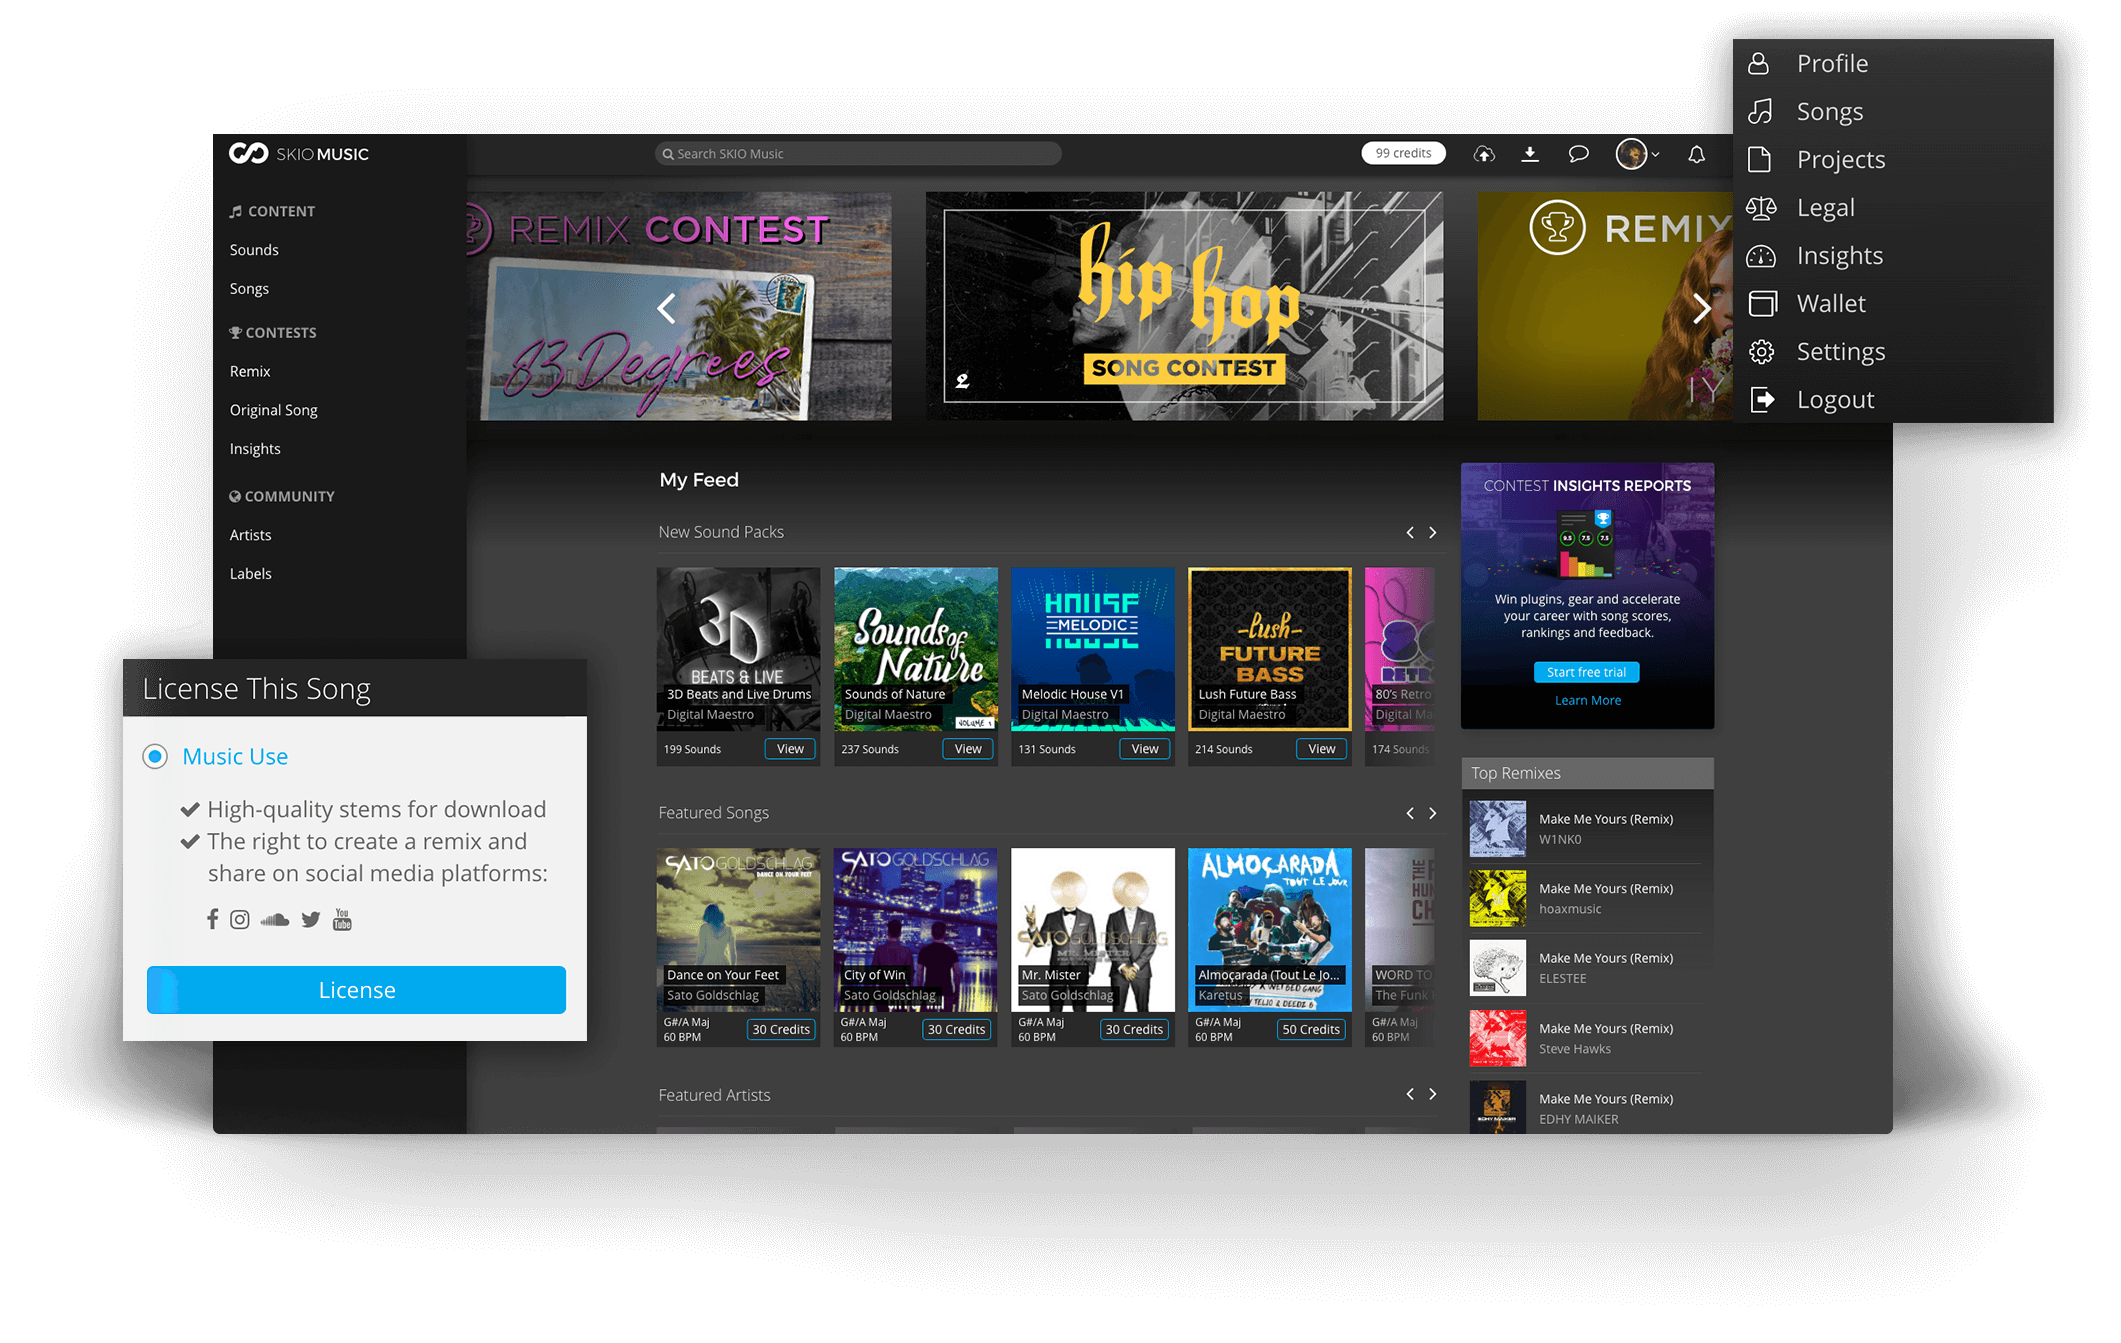Open Sounds in the Content sidebar

click(x=254, y=250)
